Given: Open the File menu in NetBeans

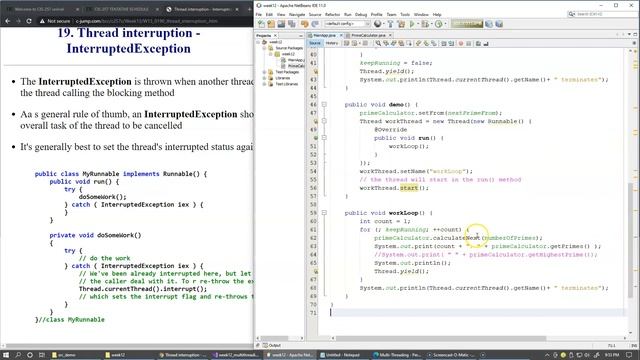Looking at the screenshot, I should pyautogui.click(x=259, y=15).
